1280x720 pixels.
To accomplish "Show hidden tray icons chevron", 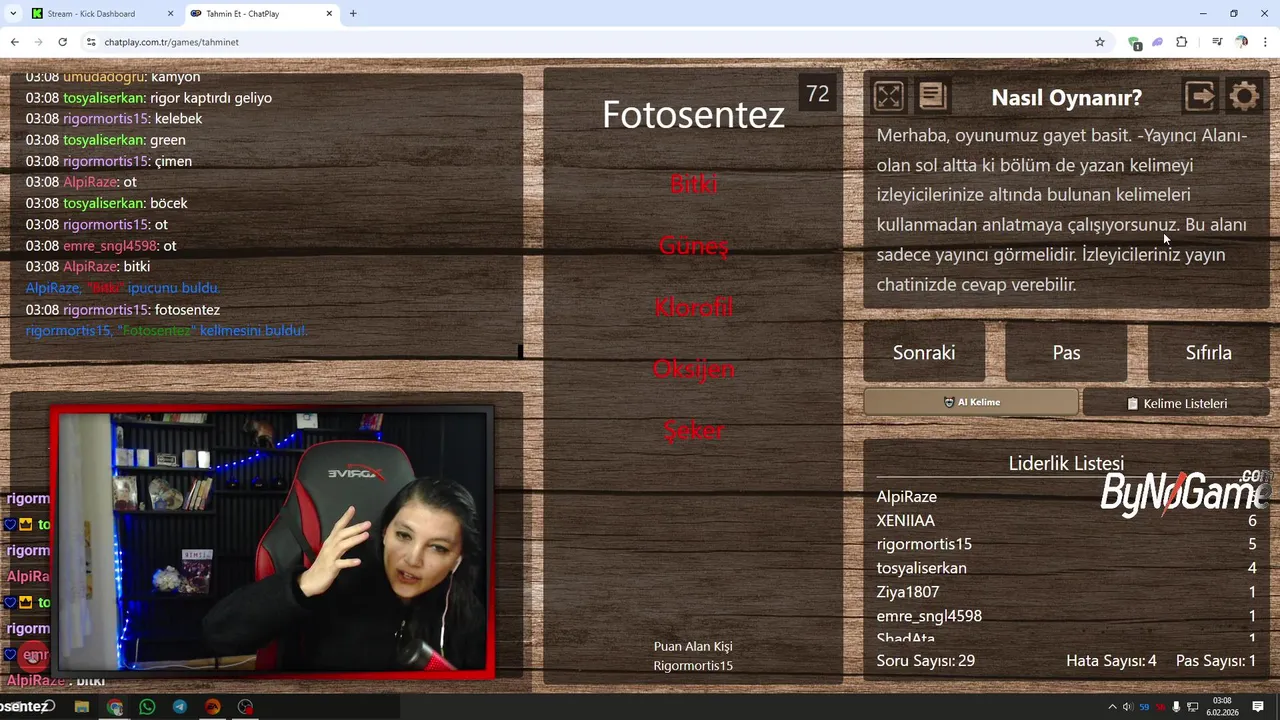I will pyautogui.click(x=1112, y=707).
